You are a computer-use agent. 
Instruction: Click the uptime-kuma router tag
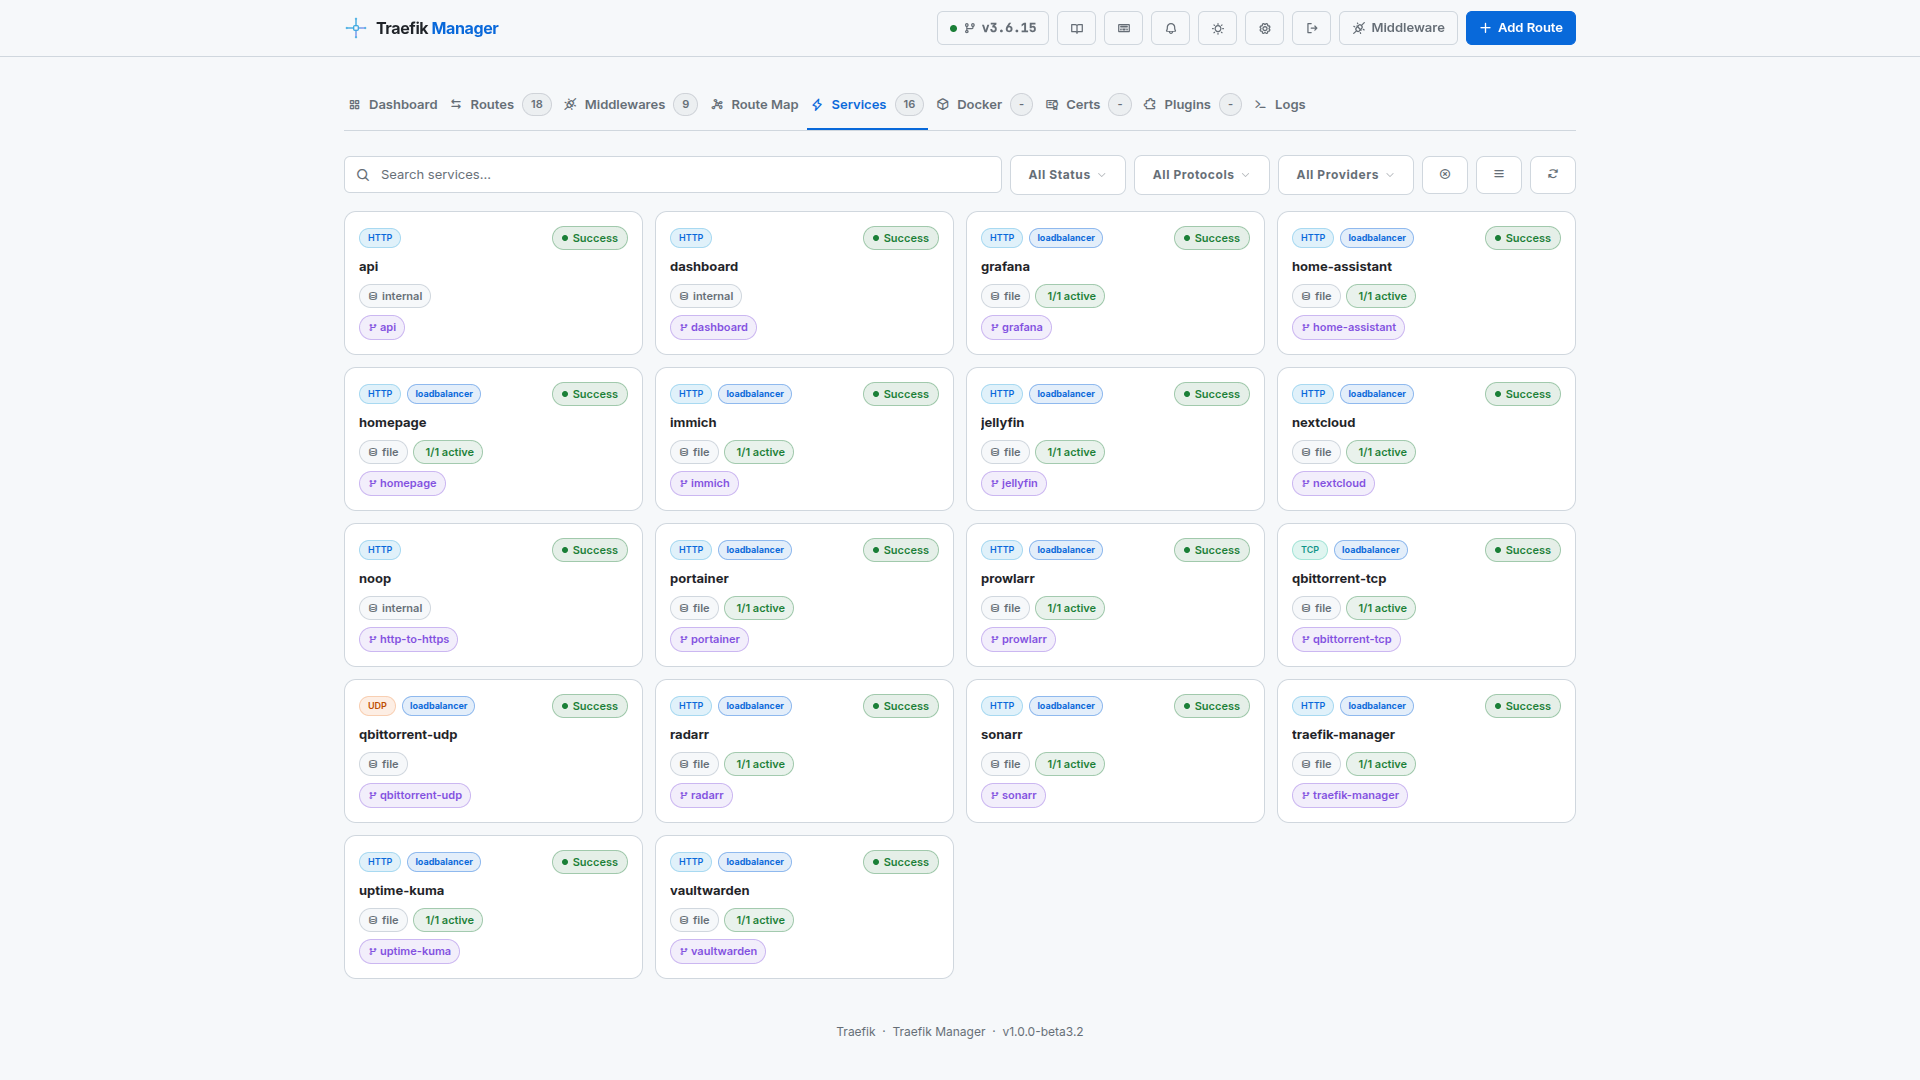pyautogui.click(x=409, y=952)
